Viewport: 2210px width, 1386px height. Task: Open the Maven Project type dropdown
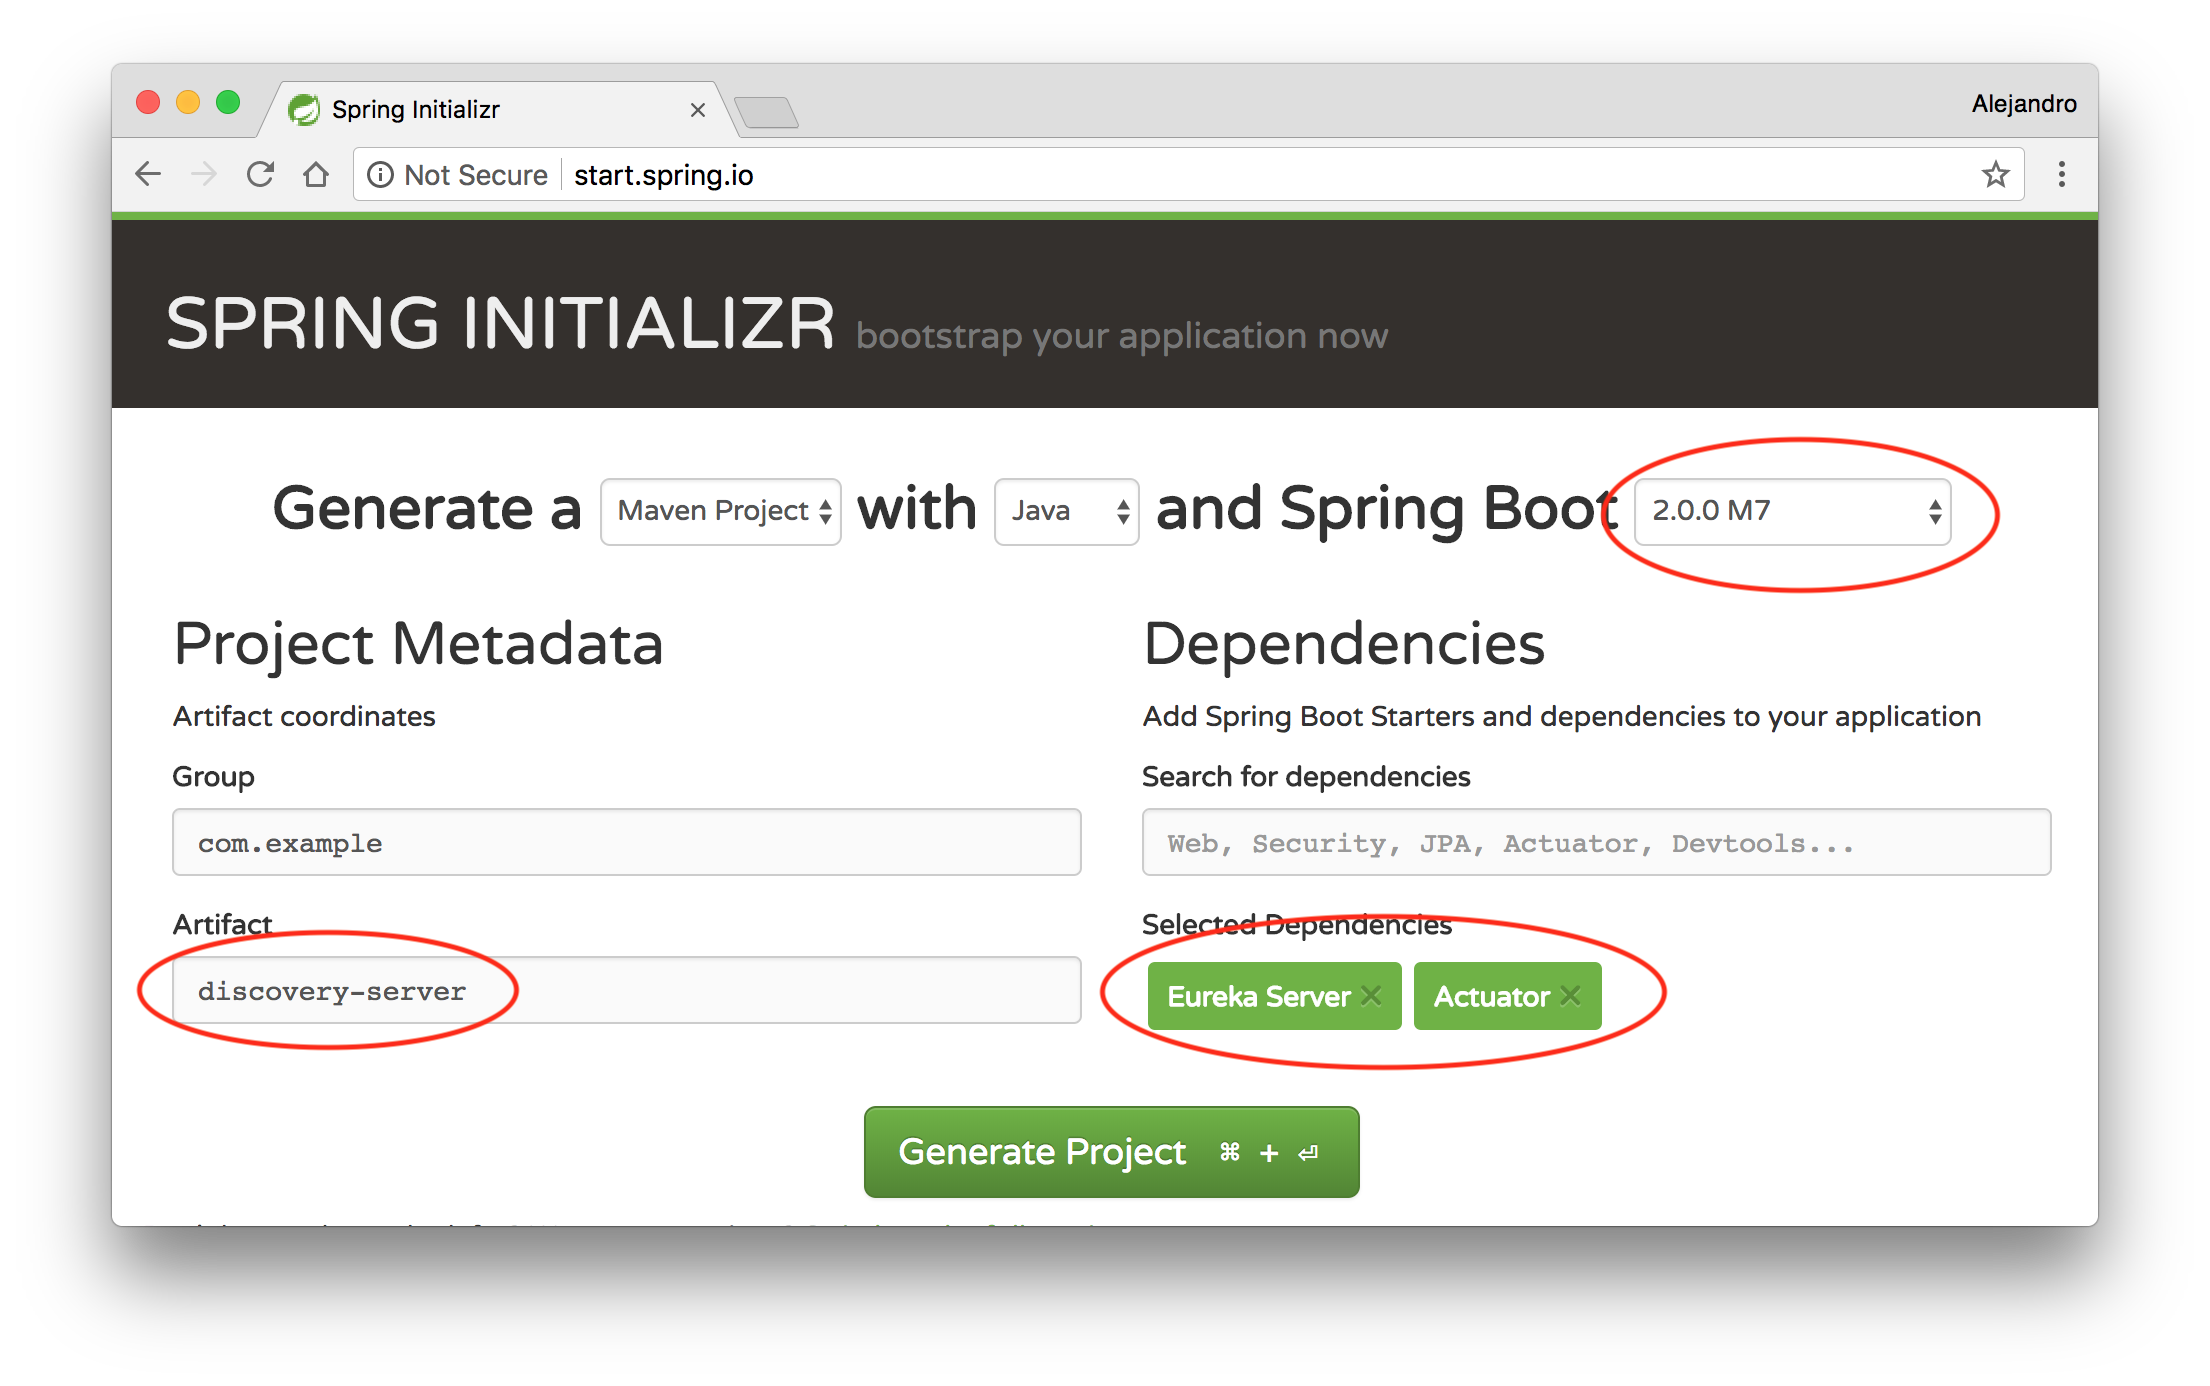click(x=720, y=511)
